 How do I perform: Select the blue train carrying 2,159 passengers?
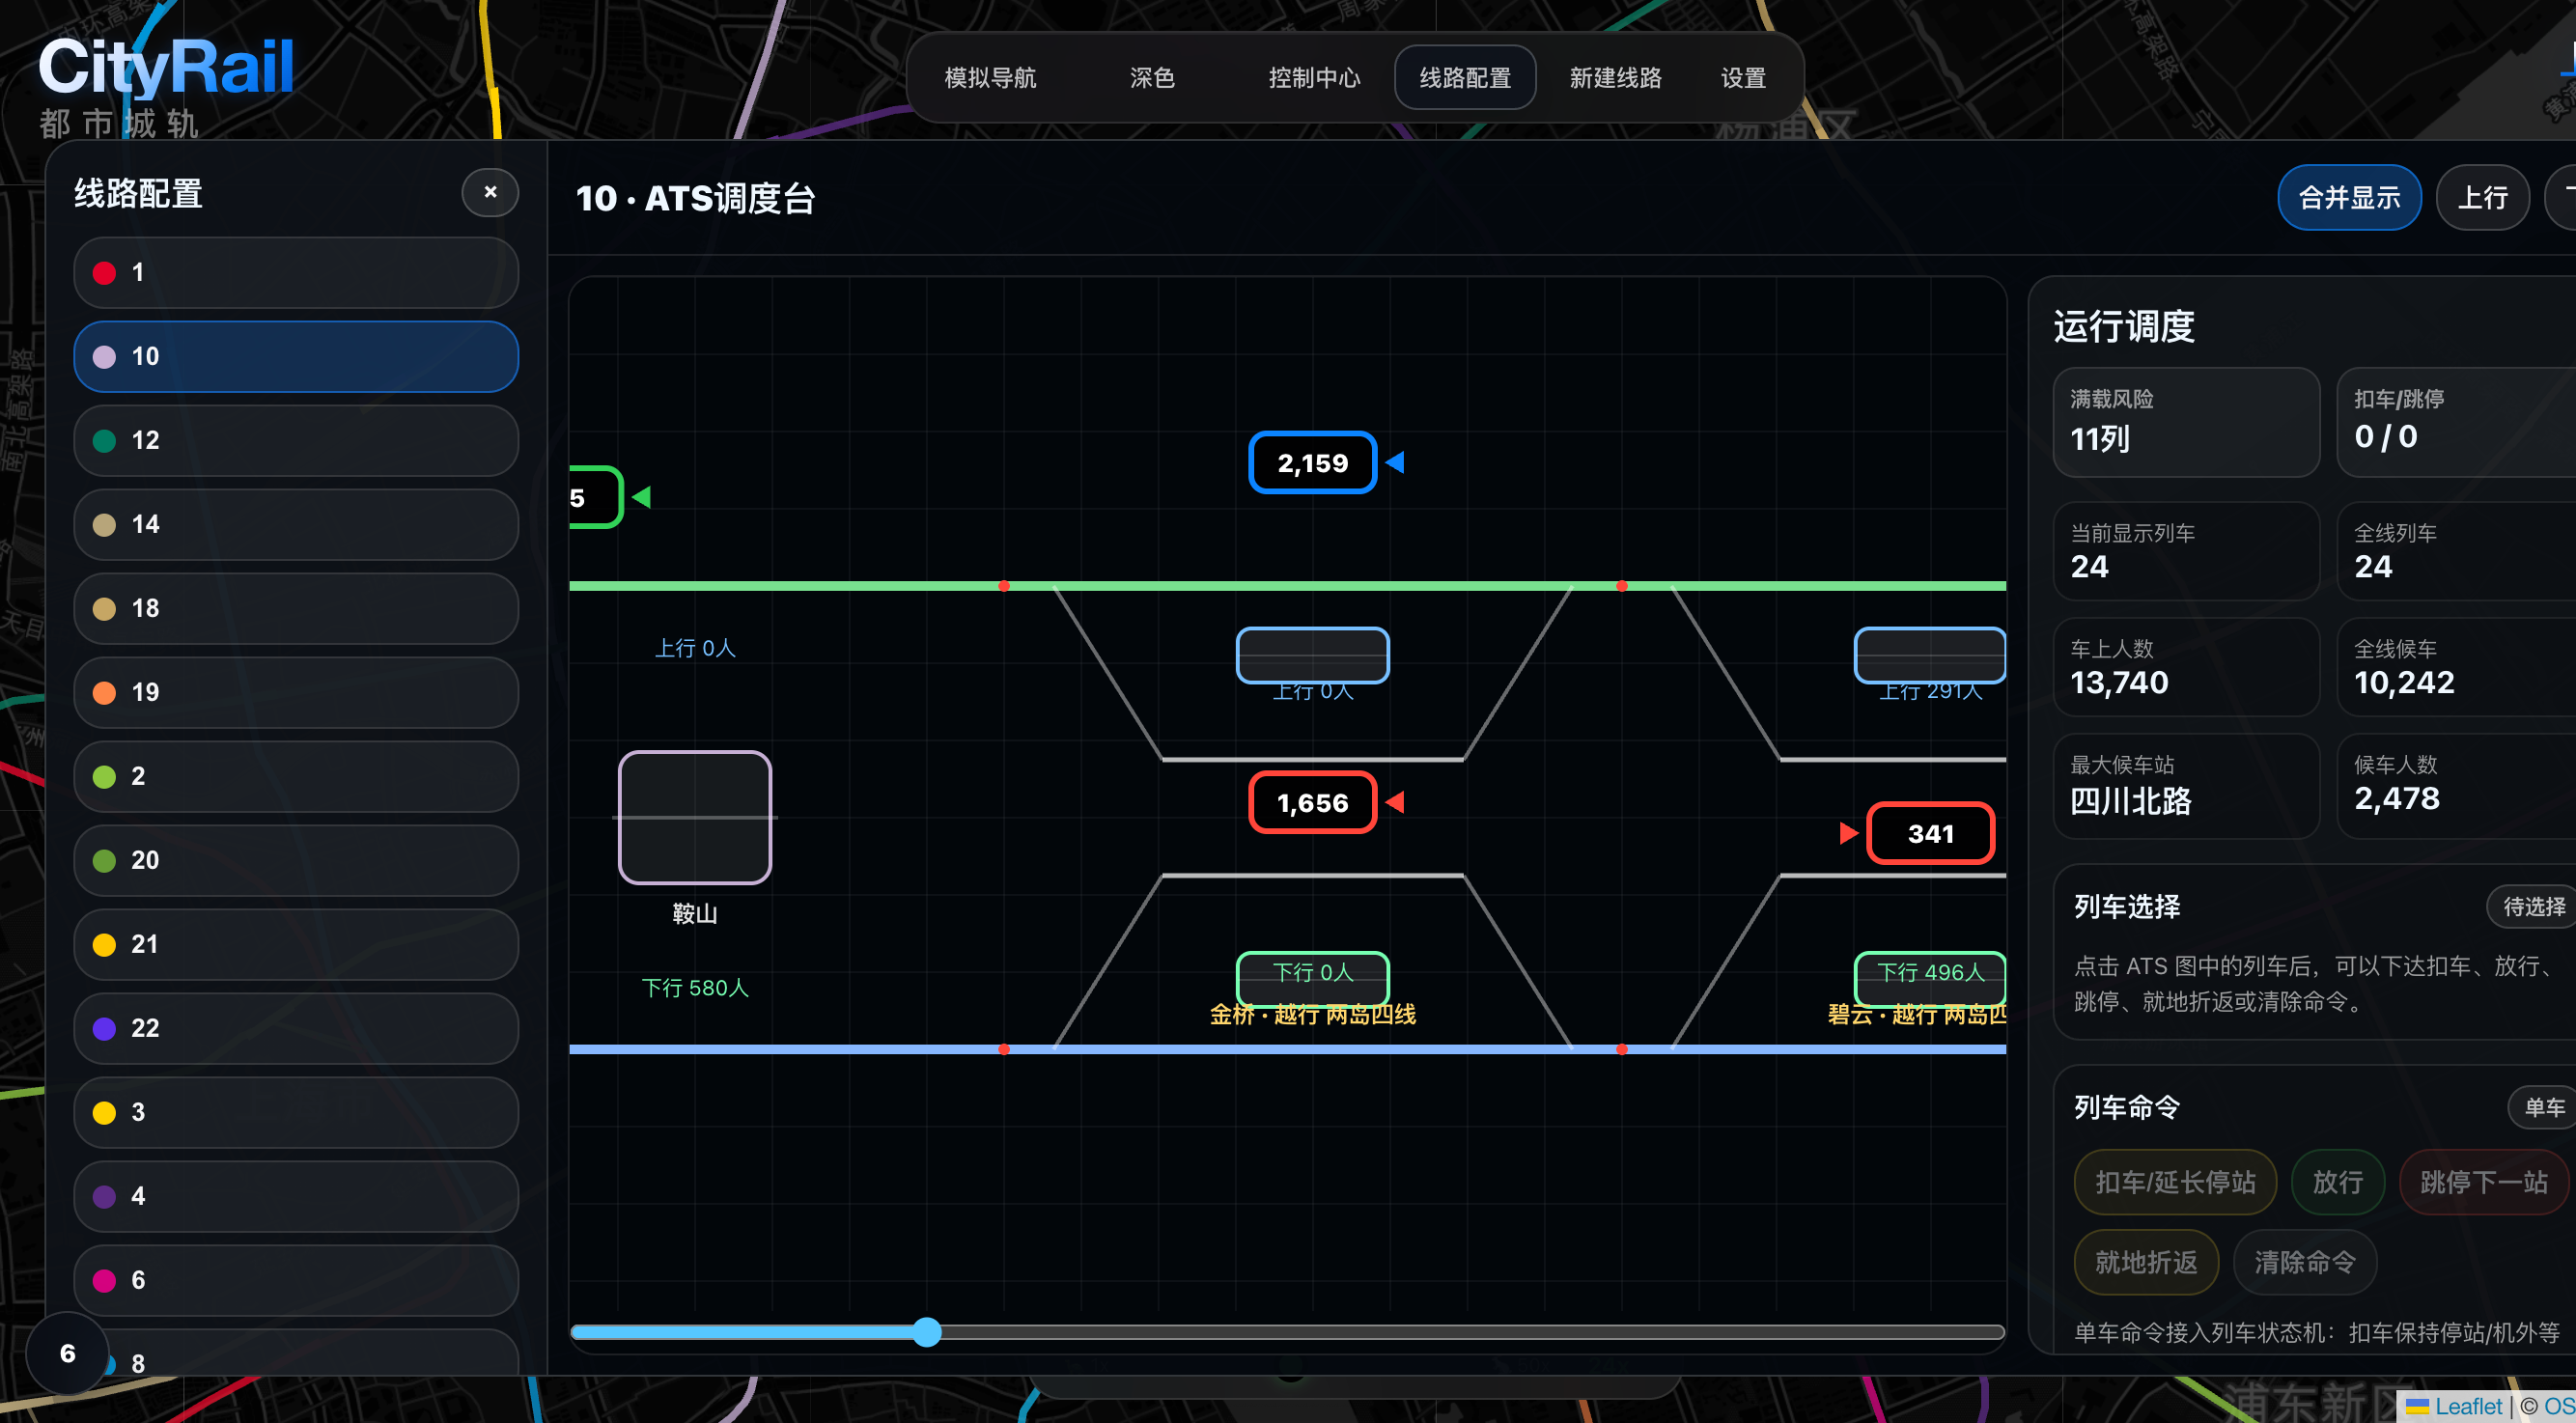click(1312, 462)
